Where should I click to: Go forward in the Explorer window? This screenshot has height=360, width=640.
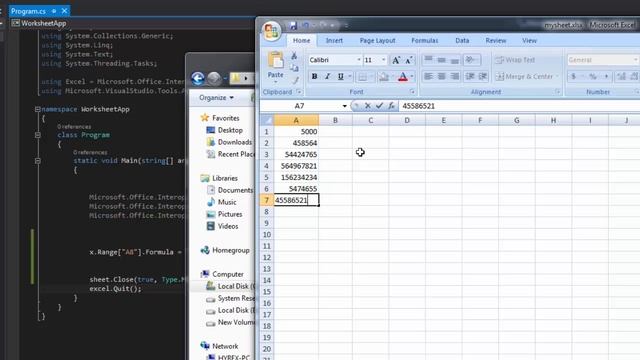pos(214,78)
